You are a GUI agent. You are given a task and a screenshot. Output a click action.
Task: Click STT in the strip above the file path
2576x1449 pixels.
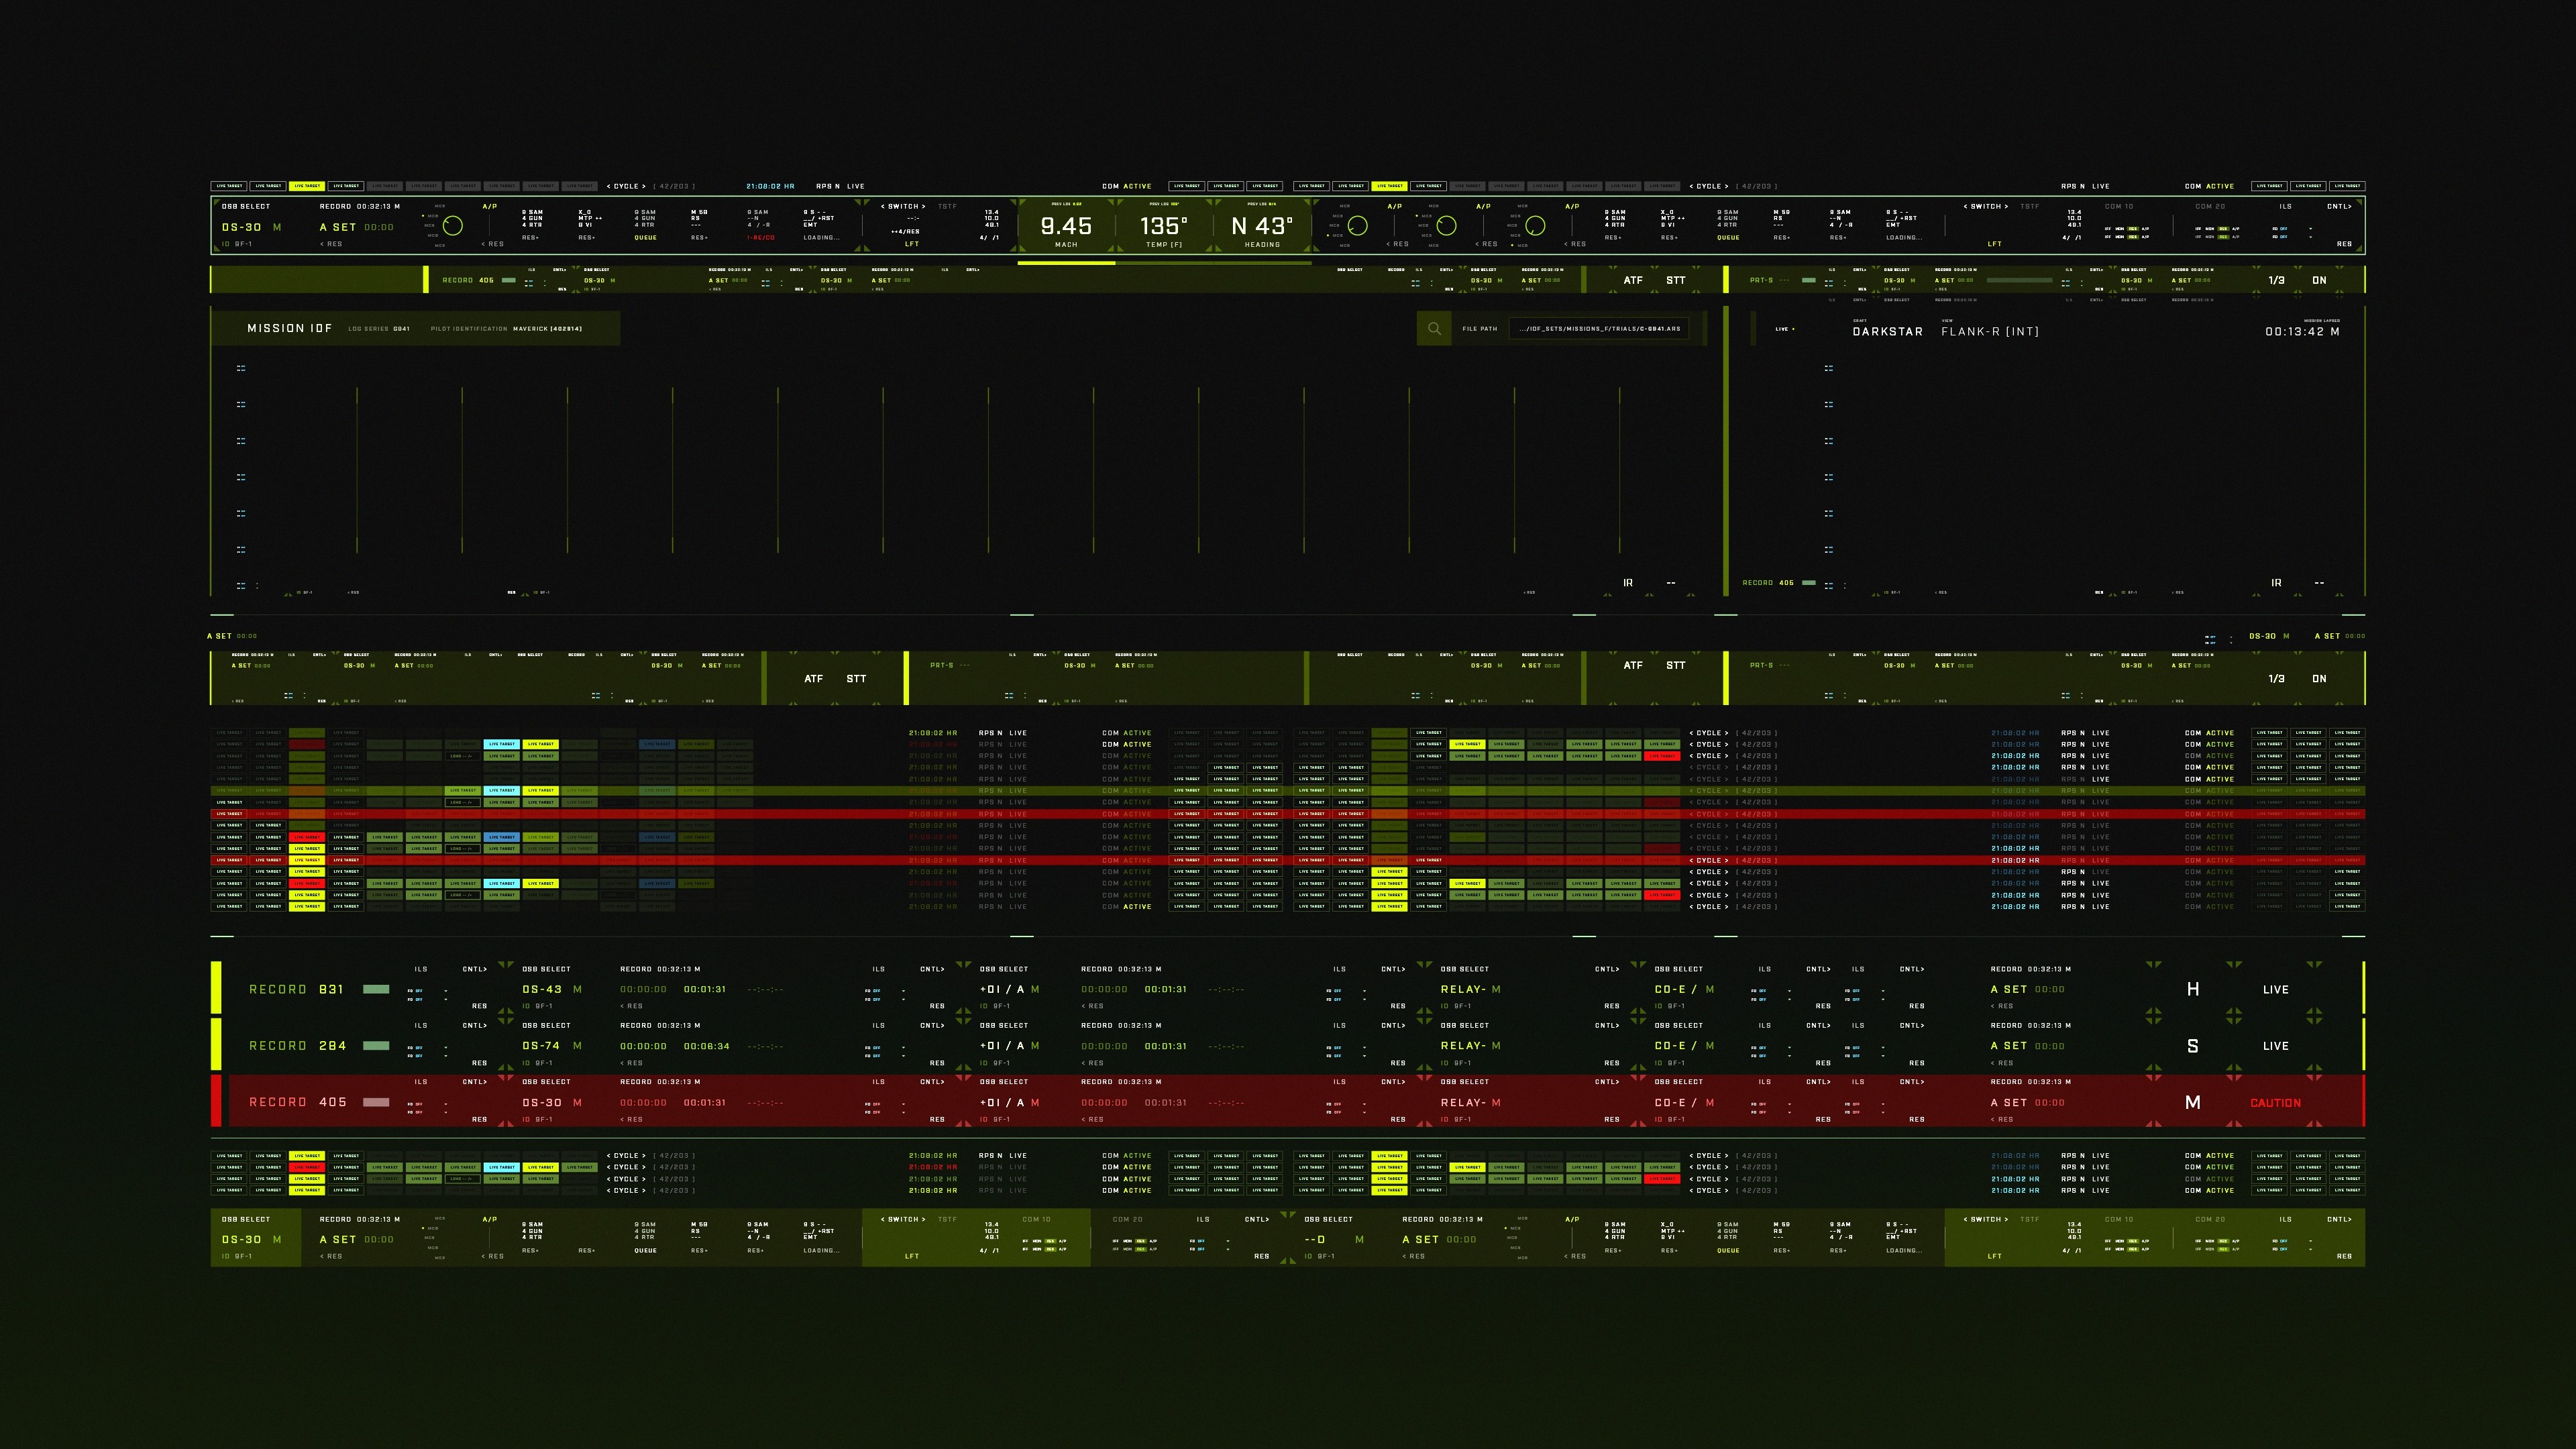click(1676, 280)
